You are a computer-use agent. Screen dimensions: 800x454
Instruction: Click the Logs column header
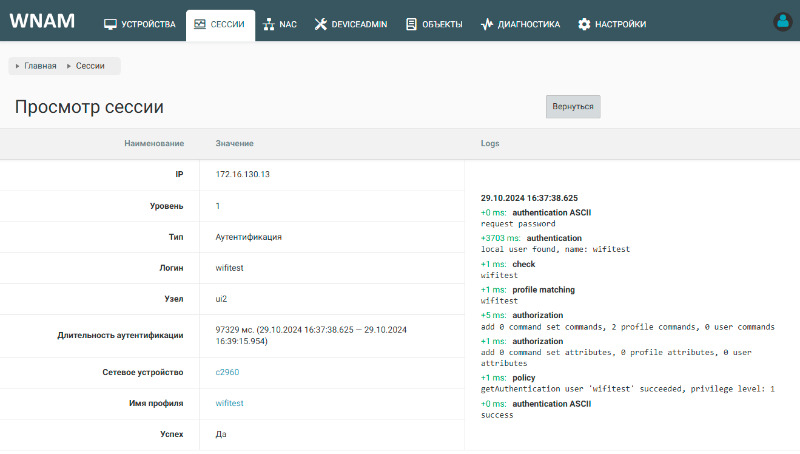coord(490,143)
